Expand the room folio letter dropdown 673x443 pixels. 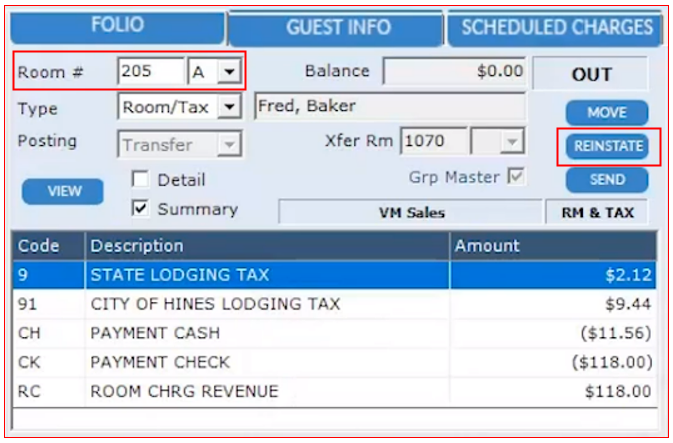click(230, 72)
